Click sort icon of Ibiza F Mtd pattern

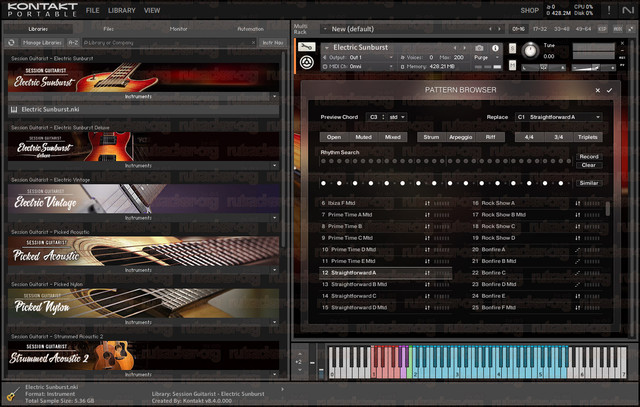[x=427, y=203]
